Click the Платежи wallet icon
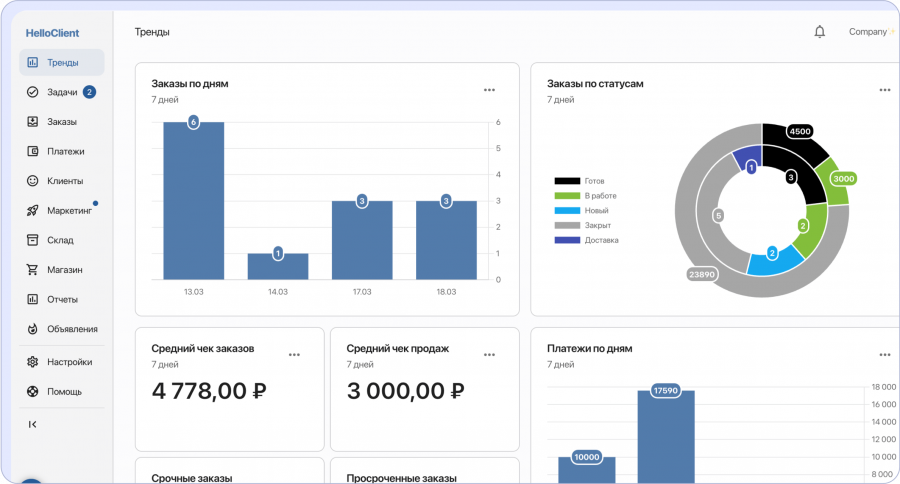Screen dimensions: 900x484 pyautogui.click(x=33, y=151)
